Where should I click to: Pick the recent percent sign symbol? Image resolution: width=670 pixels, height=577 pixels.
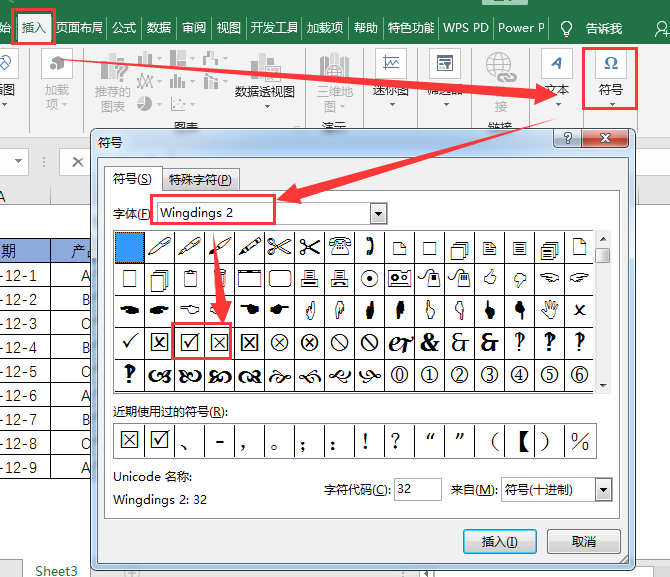click(580, 440)
